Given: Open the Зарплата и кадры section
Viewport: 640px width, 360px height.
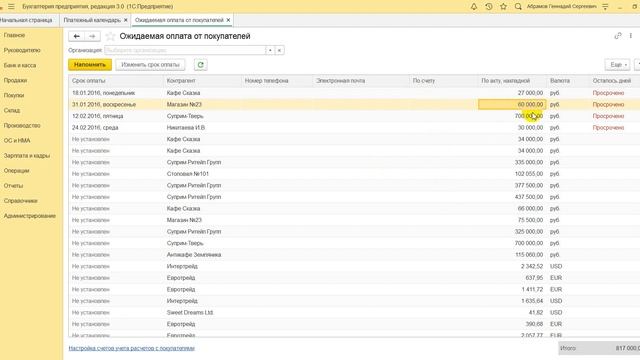Looking at the screenshot, I should (x=27, y=156).
